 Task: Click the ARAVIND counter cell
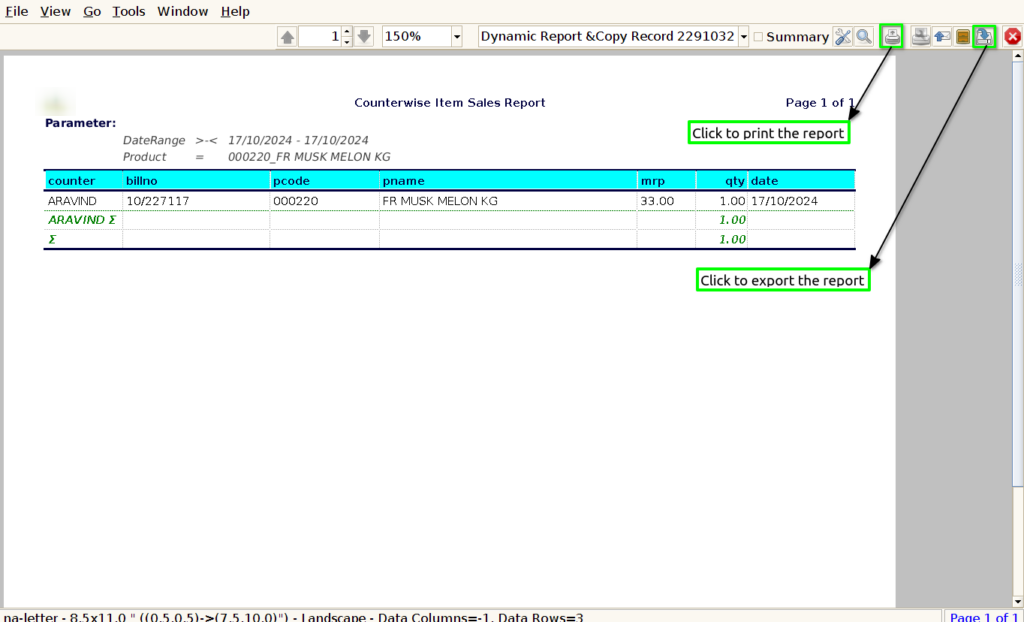tap(84, 201)
